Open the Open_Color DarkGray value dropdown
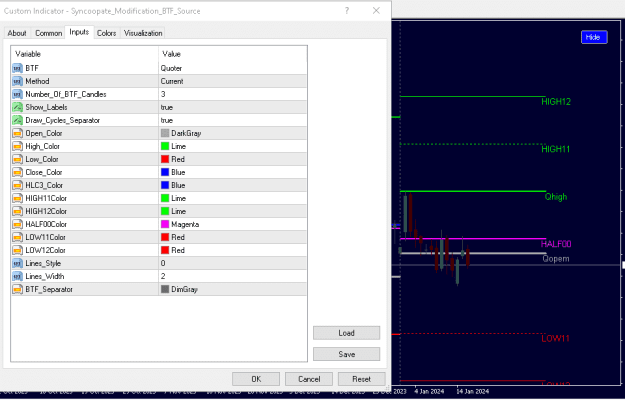 point(232,133)
